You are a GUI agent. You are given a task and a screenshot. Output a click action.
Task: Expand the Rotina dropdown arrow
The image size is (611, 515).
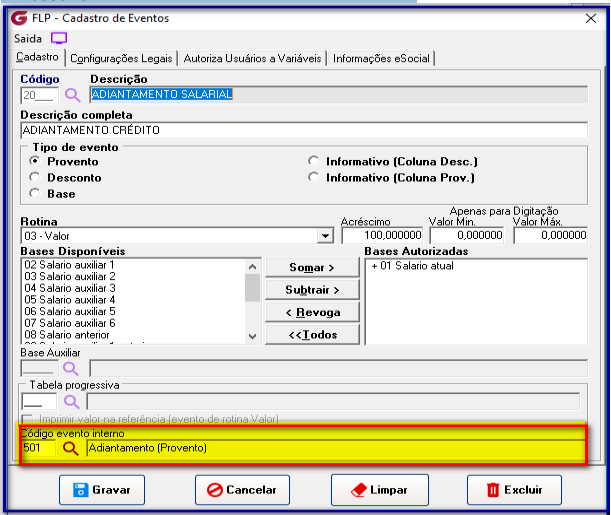[325, 236]
